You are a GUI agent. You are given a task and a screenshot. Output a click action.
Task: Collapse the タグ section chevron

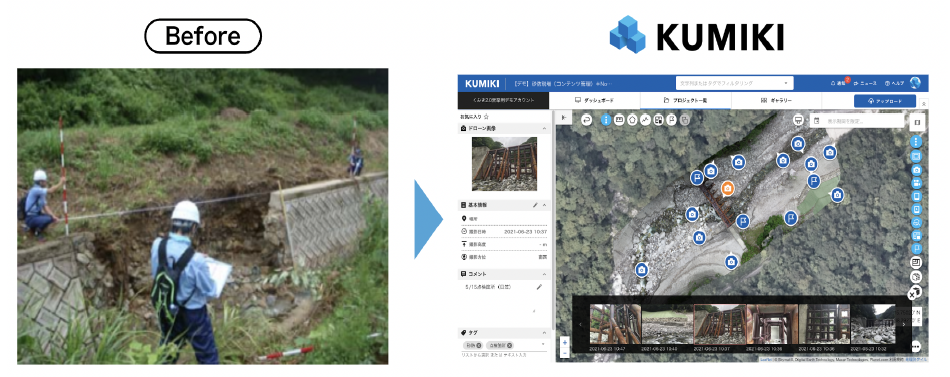point(543,333)
